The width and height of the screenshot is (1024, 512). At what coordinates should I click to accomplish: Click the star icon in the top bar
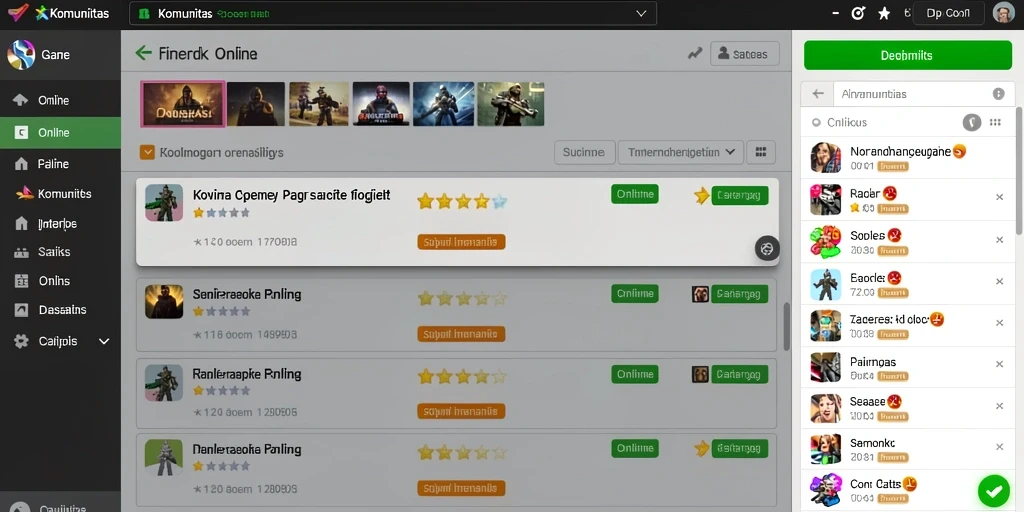(x=884, y=13)
